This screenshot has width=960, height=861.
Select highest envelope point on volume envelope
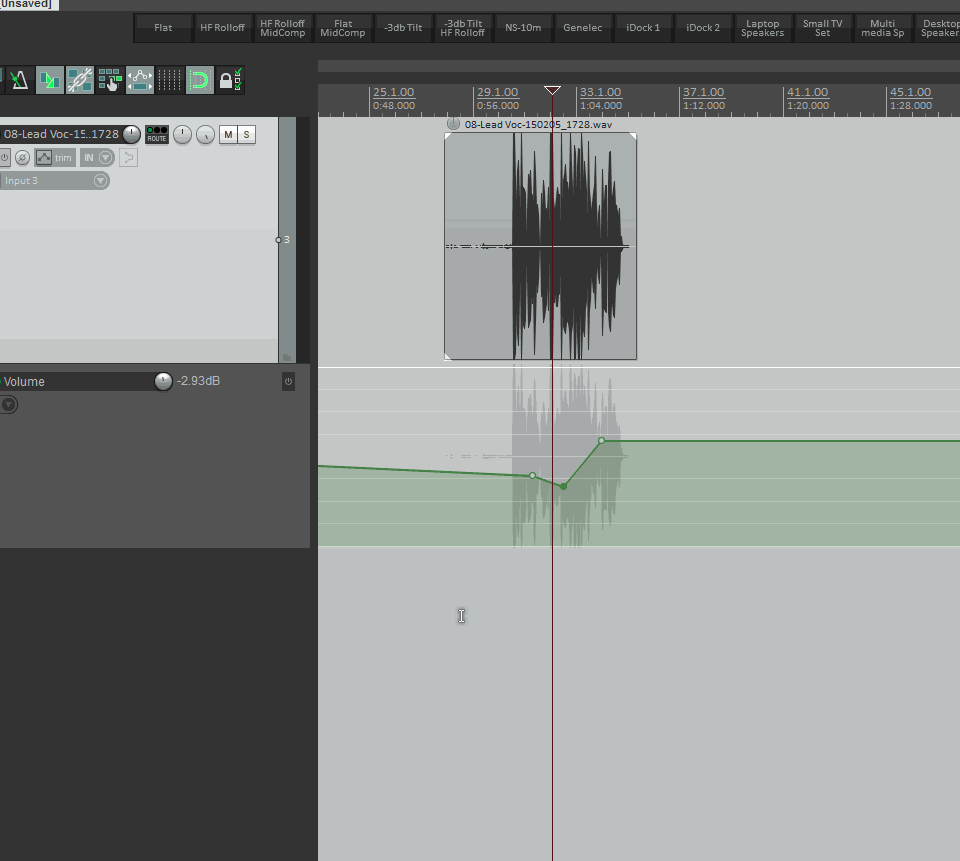pyautogui.click(x=602, y=440)
